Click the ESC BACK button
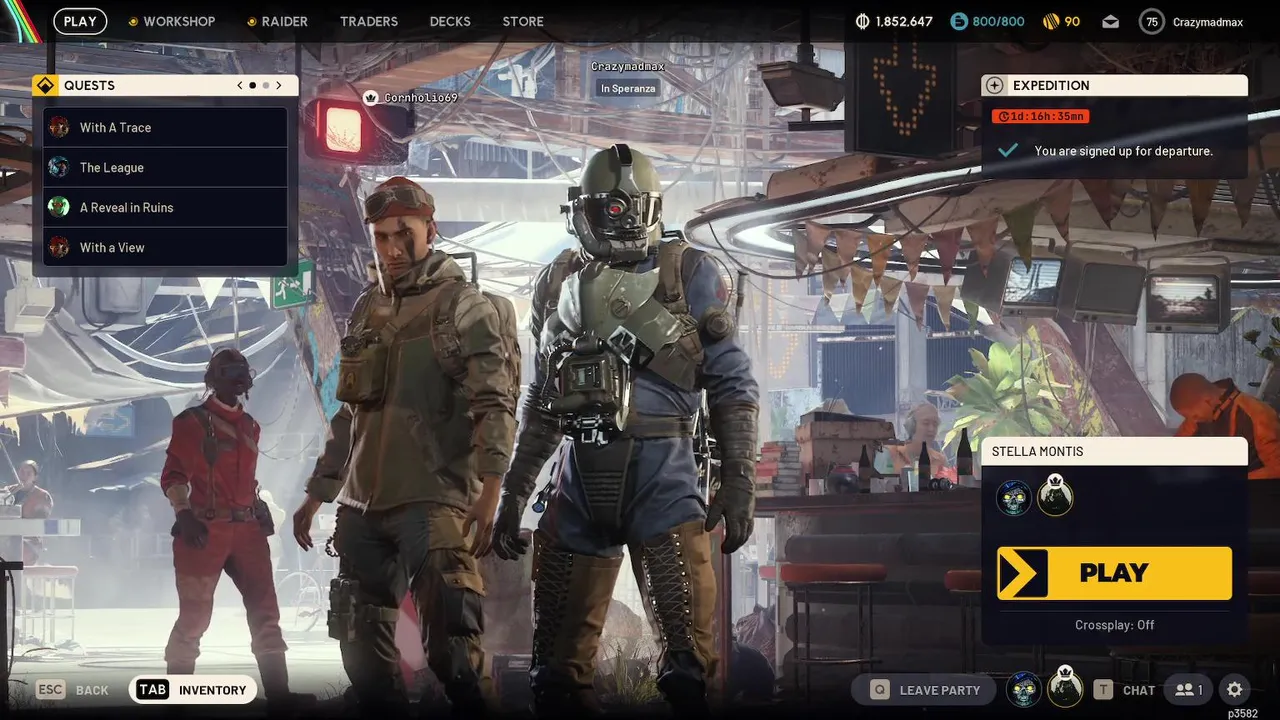The height and width of the screenshot is (720, 1280). click(73, 690)
